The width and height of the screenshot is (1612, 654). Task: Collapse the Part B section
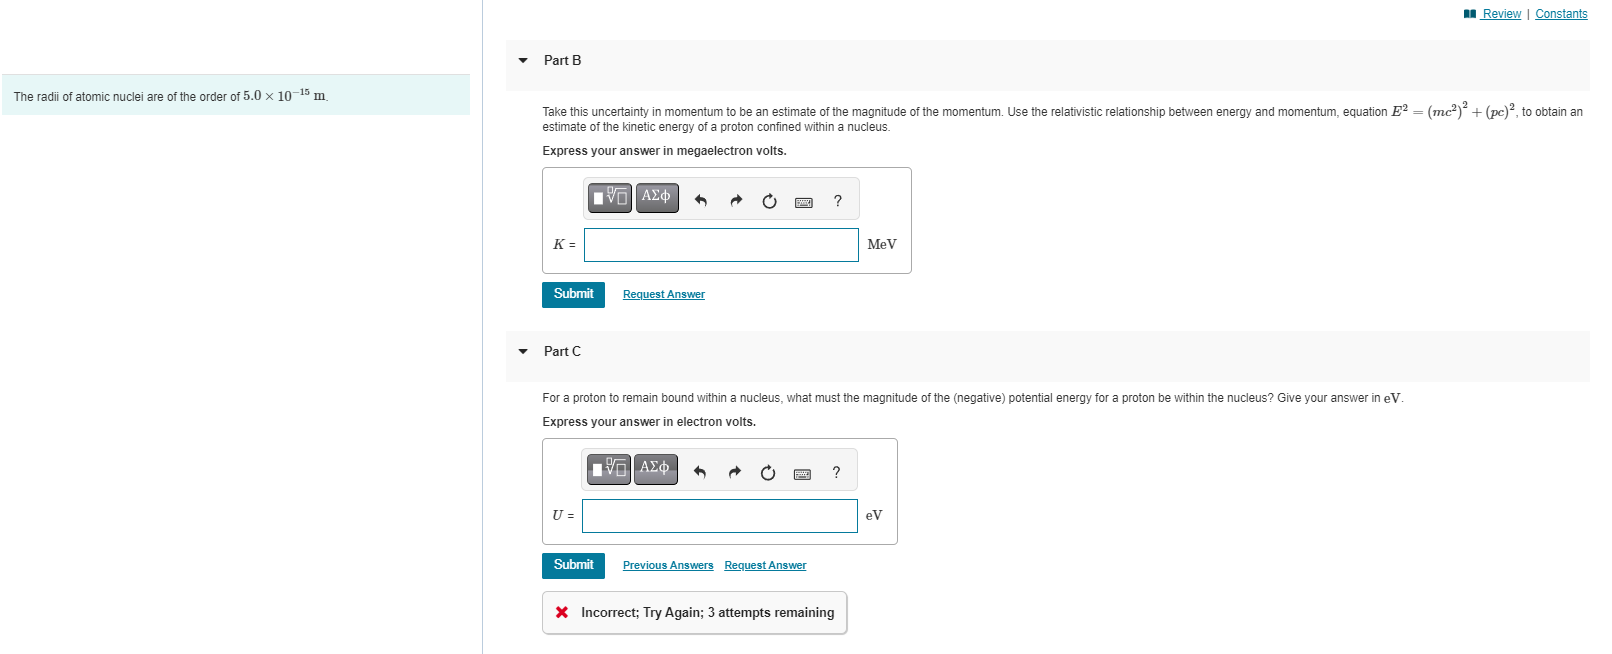tap(522, 61)
